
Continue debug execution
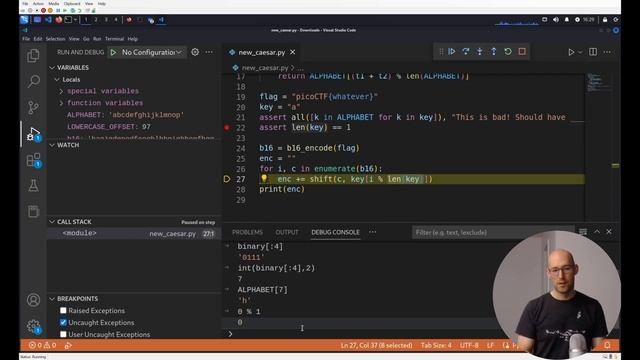452,51
